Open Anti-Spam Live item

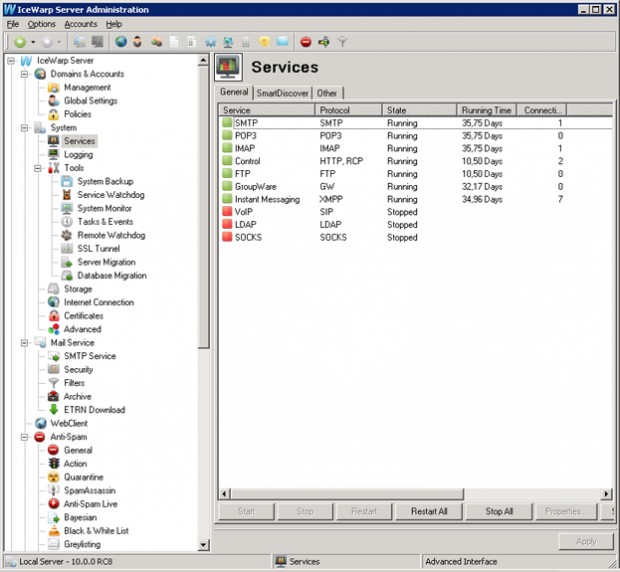click(91, 504)
